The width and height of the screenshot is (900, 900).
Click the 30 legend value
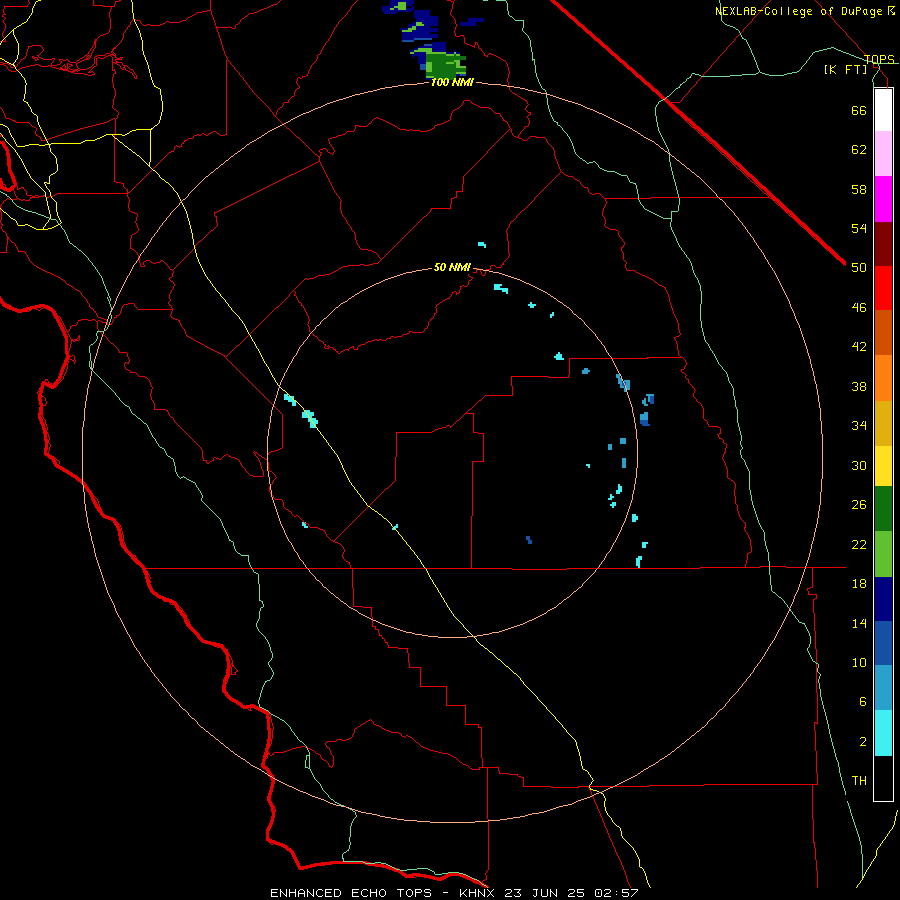[859, 465]
